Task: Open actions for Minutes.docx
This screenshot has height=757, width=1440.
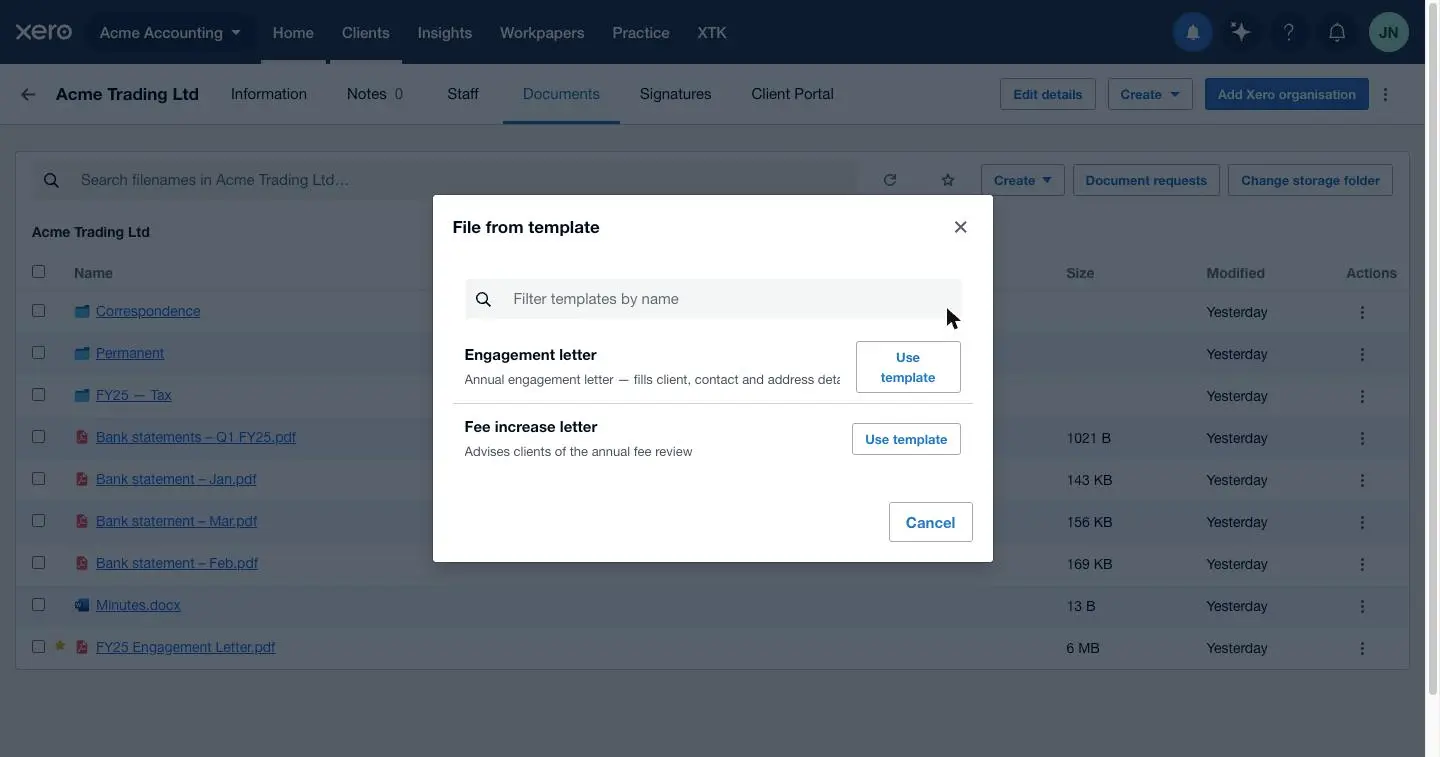Action: point(1362,606)
